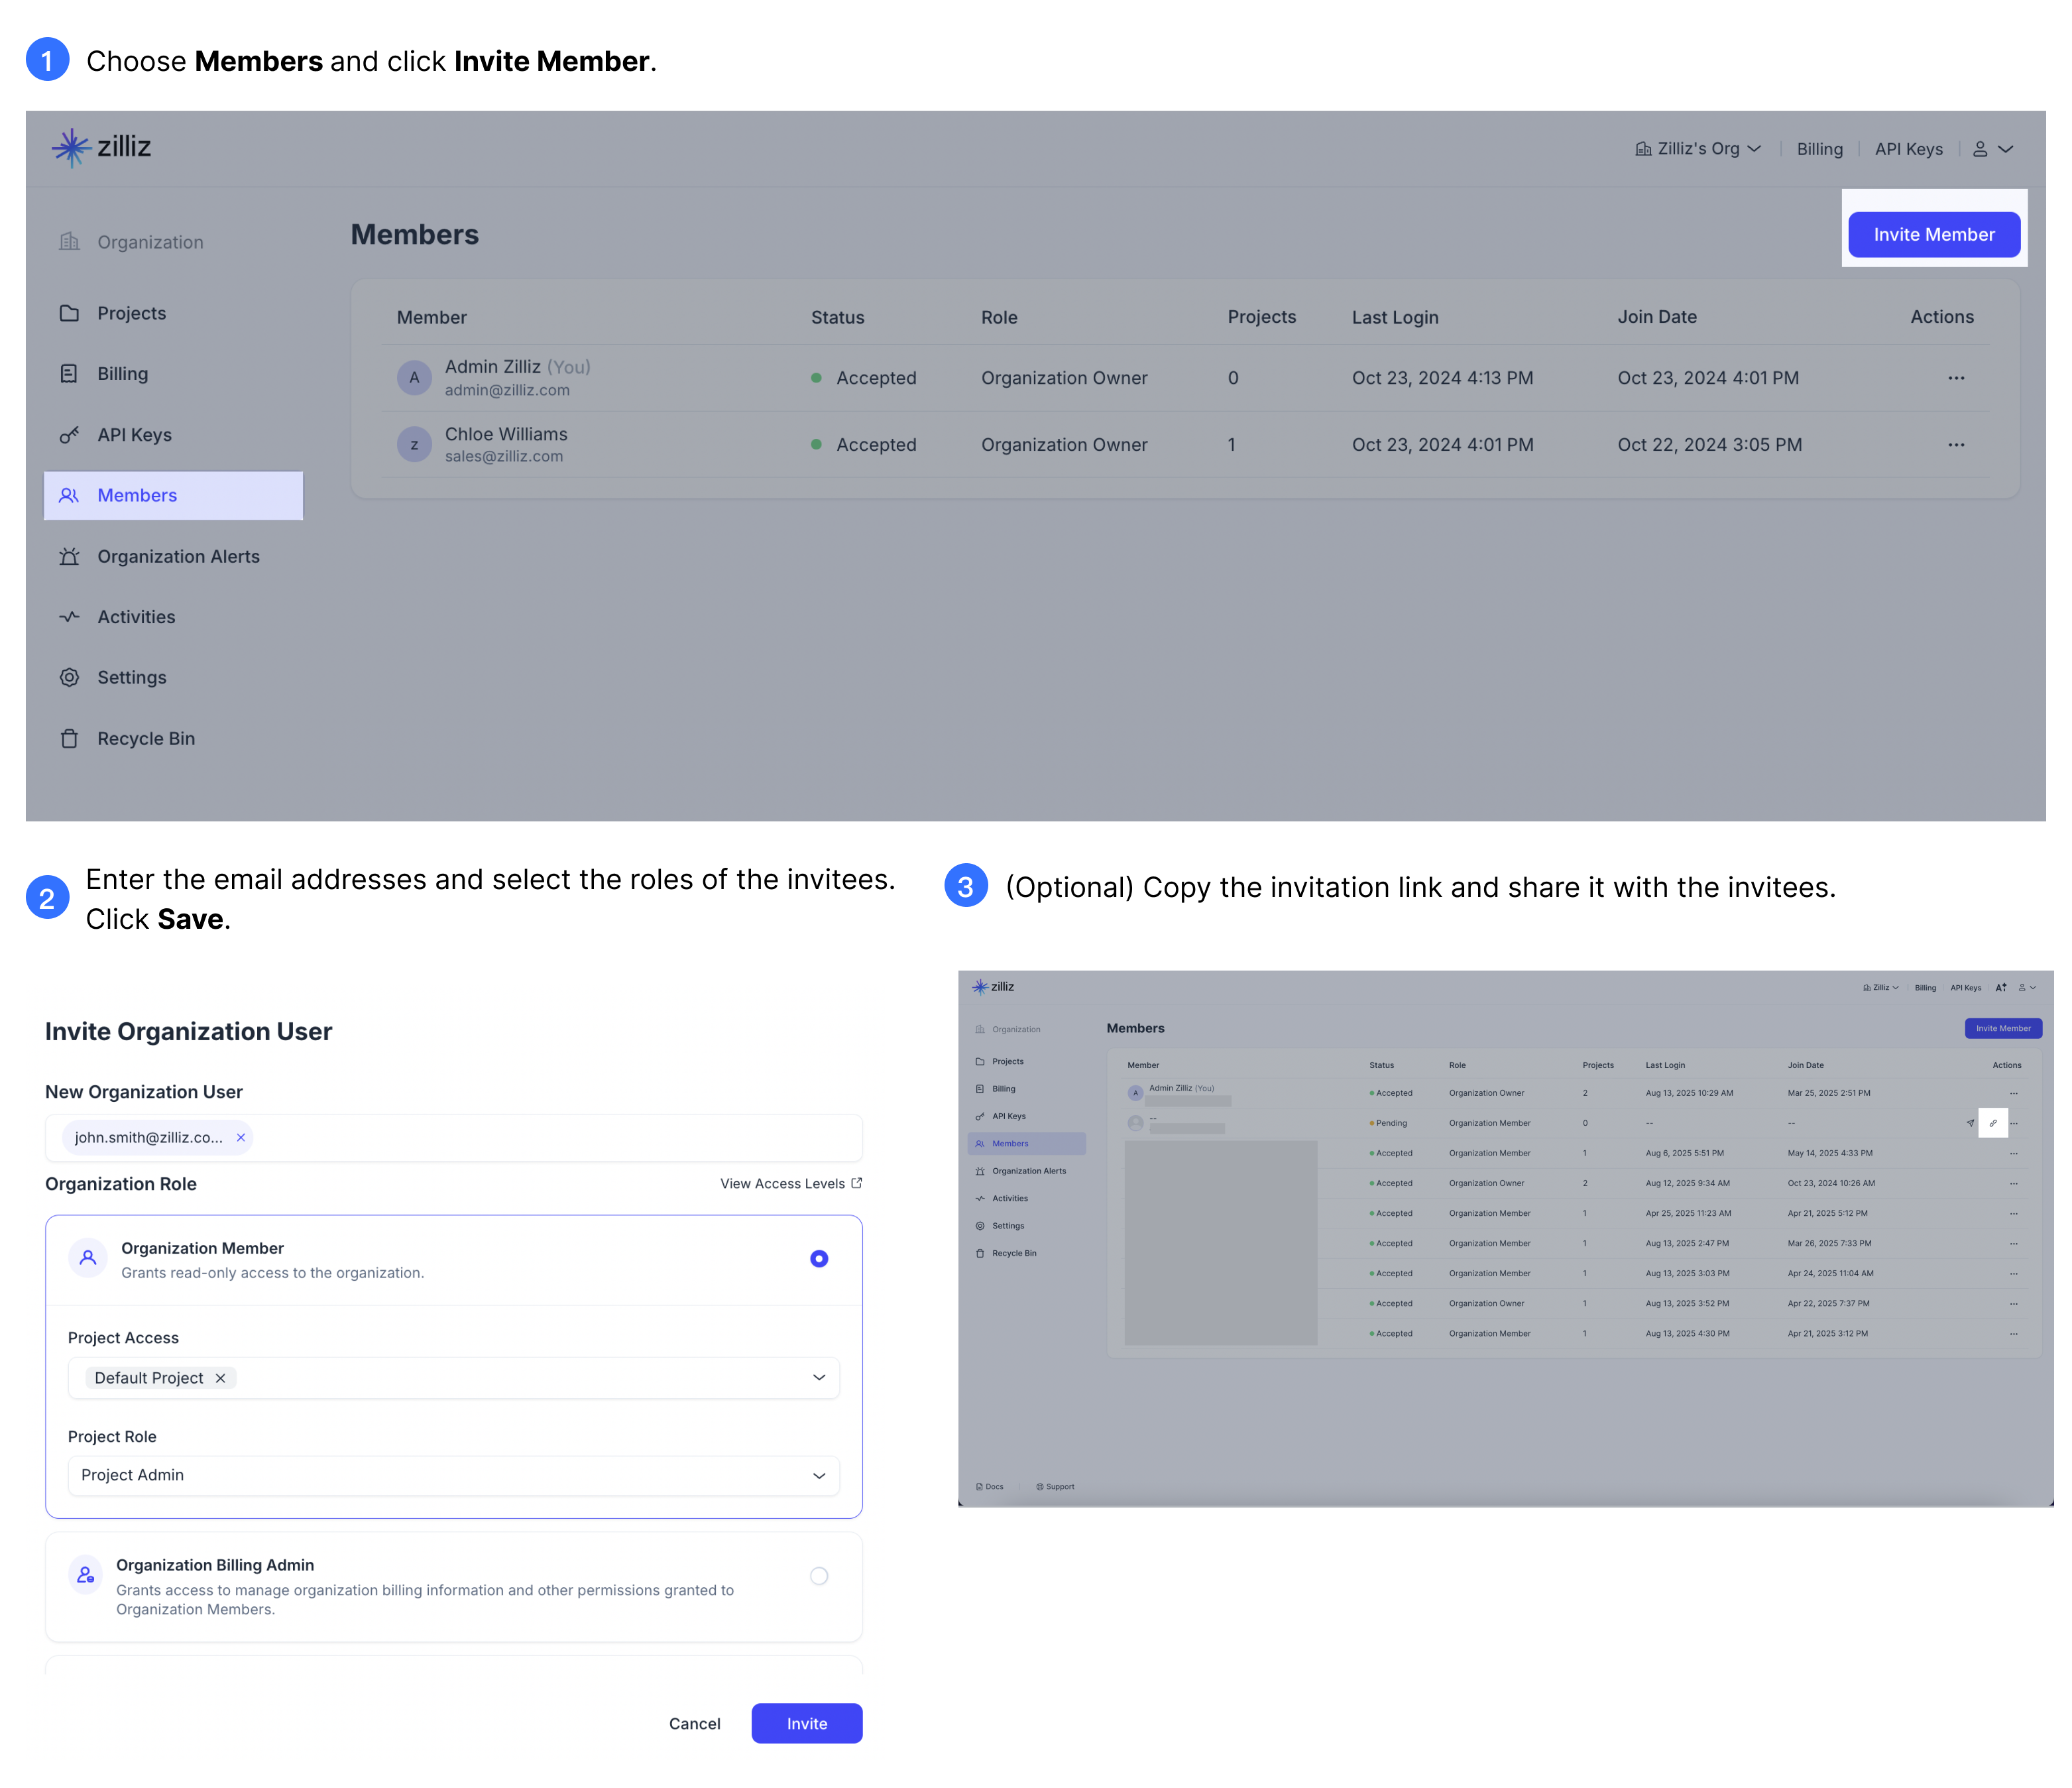Remove the john.smith email chip
The width and height of the screenshot is (2072, 1788).
(240, 1137)
